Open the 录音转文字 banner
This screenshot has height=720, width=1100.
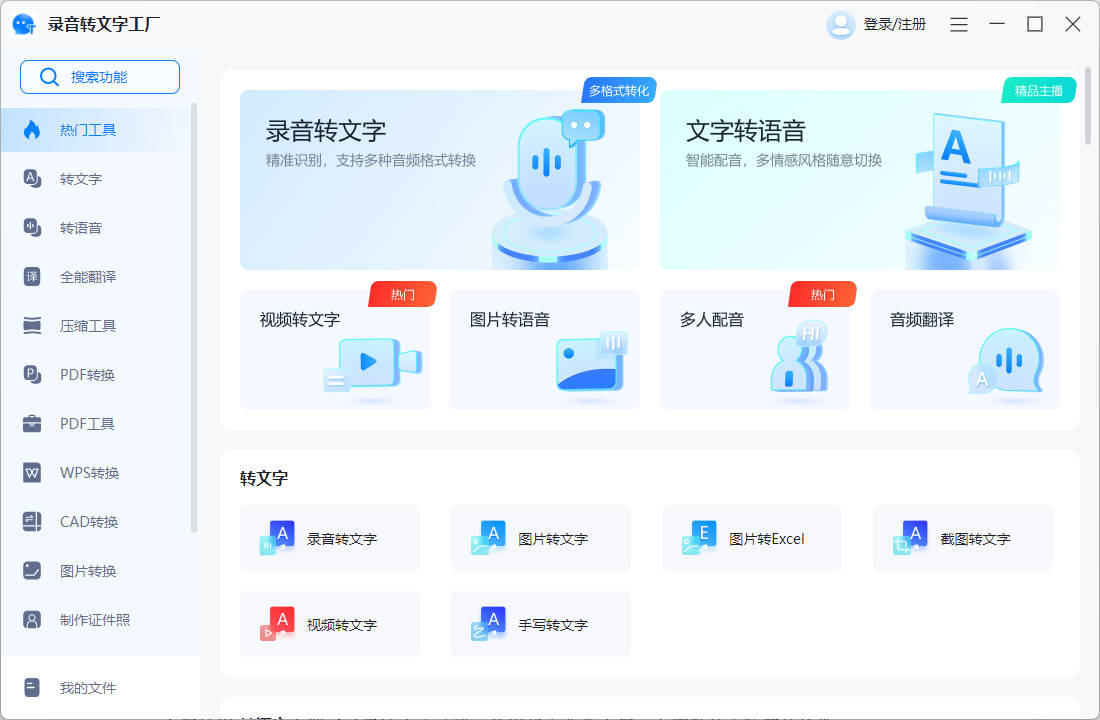(440, 178)
